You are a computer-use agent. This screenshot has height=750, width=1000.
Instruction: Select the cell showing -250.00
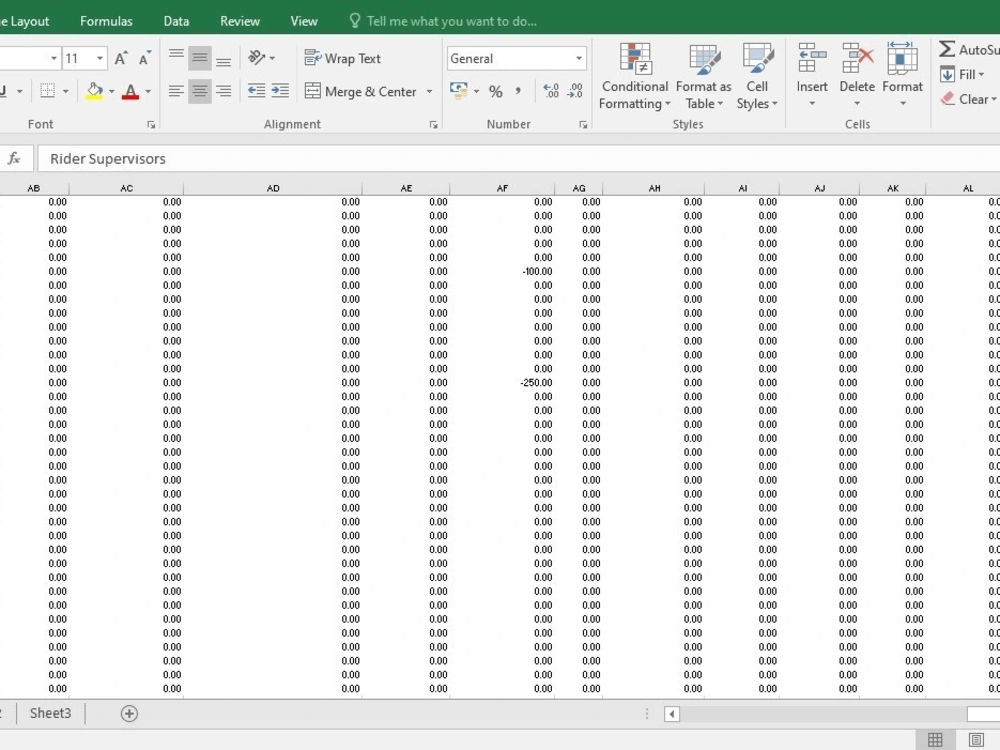point(503,383)
